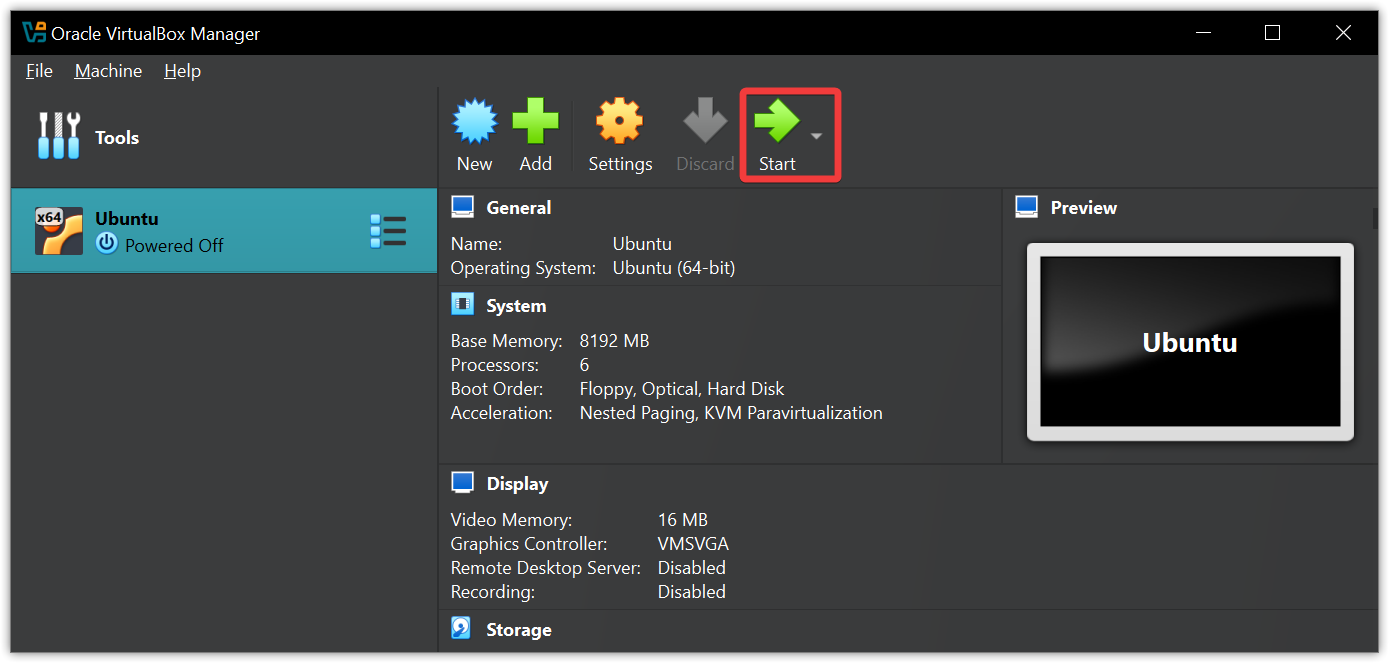Viewport: 1389px width, 663px height.
Task: Open the Settings gear icon
Action: [619, 122]
